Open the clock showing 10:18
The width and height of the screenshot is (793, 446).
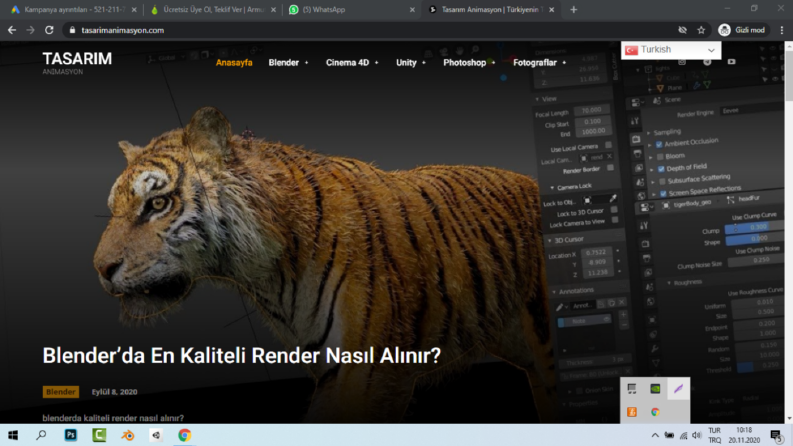pyautogui.click(x=744, y=435)
